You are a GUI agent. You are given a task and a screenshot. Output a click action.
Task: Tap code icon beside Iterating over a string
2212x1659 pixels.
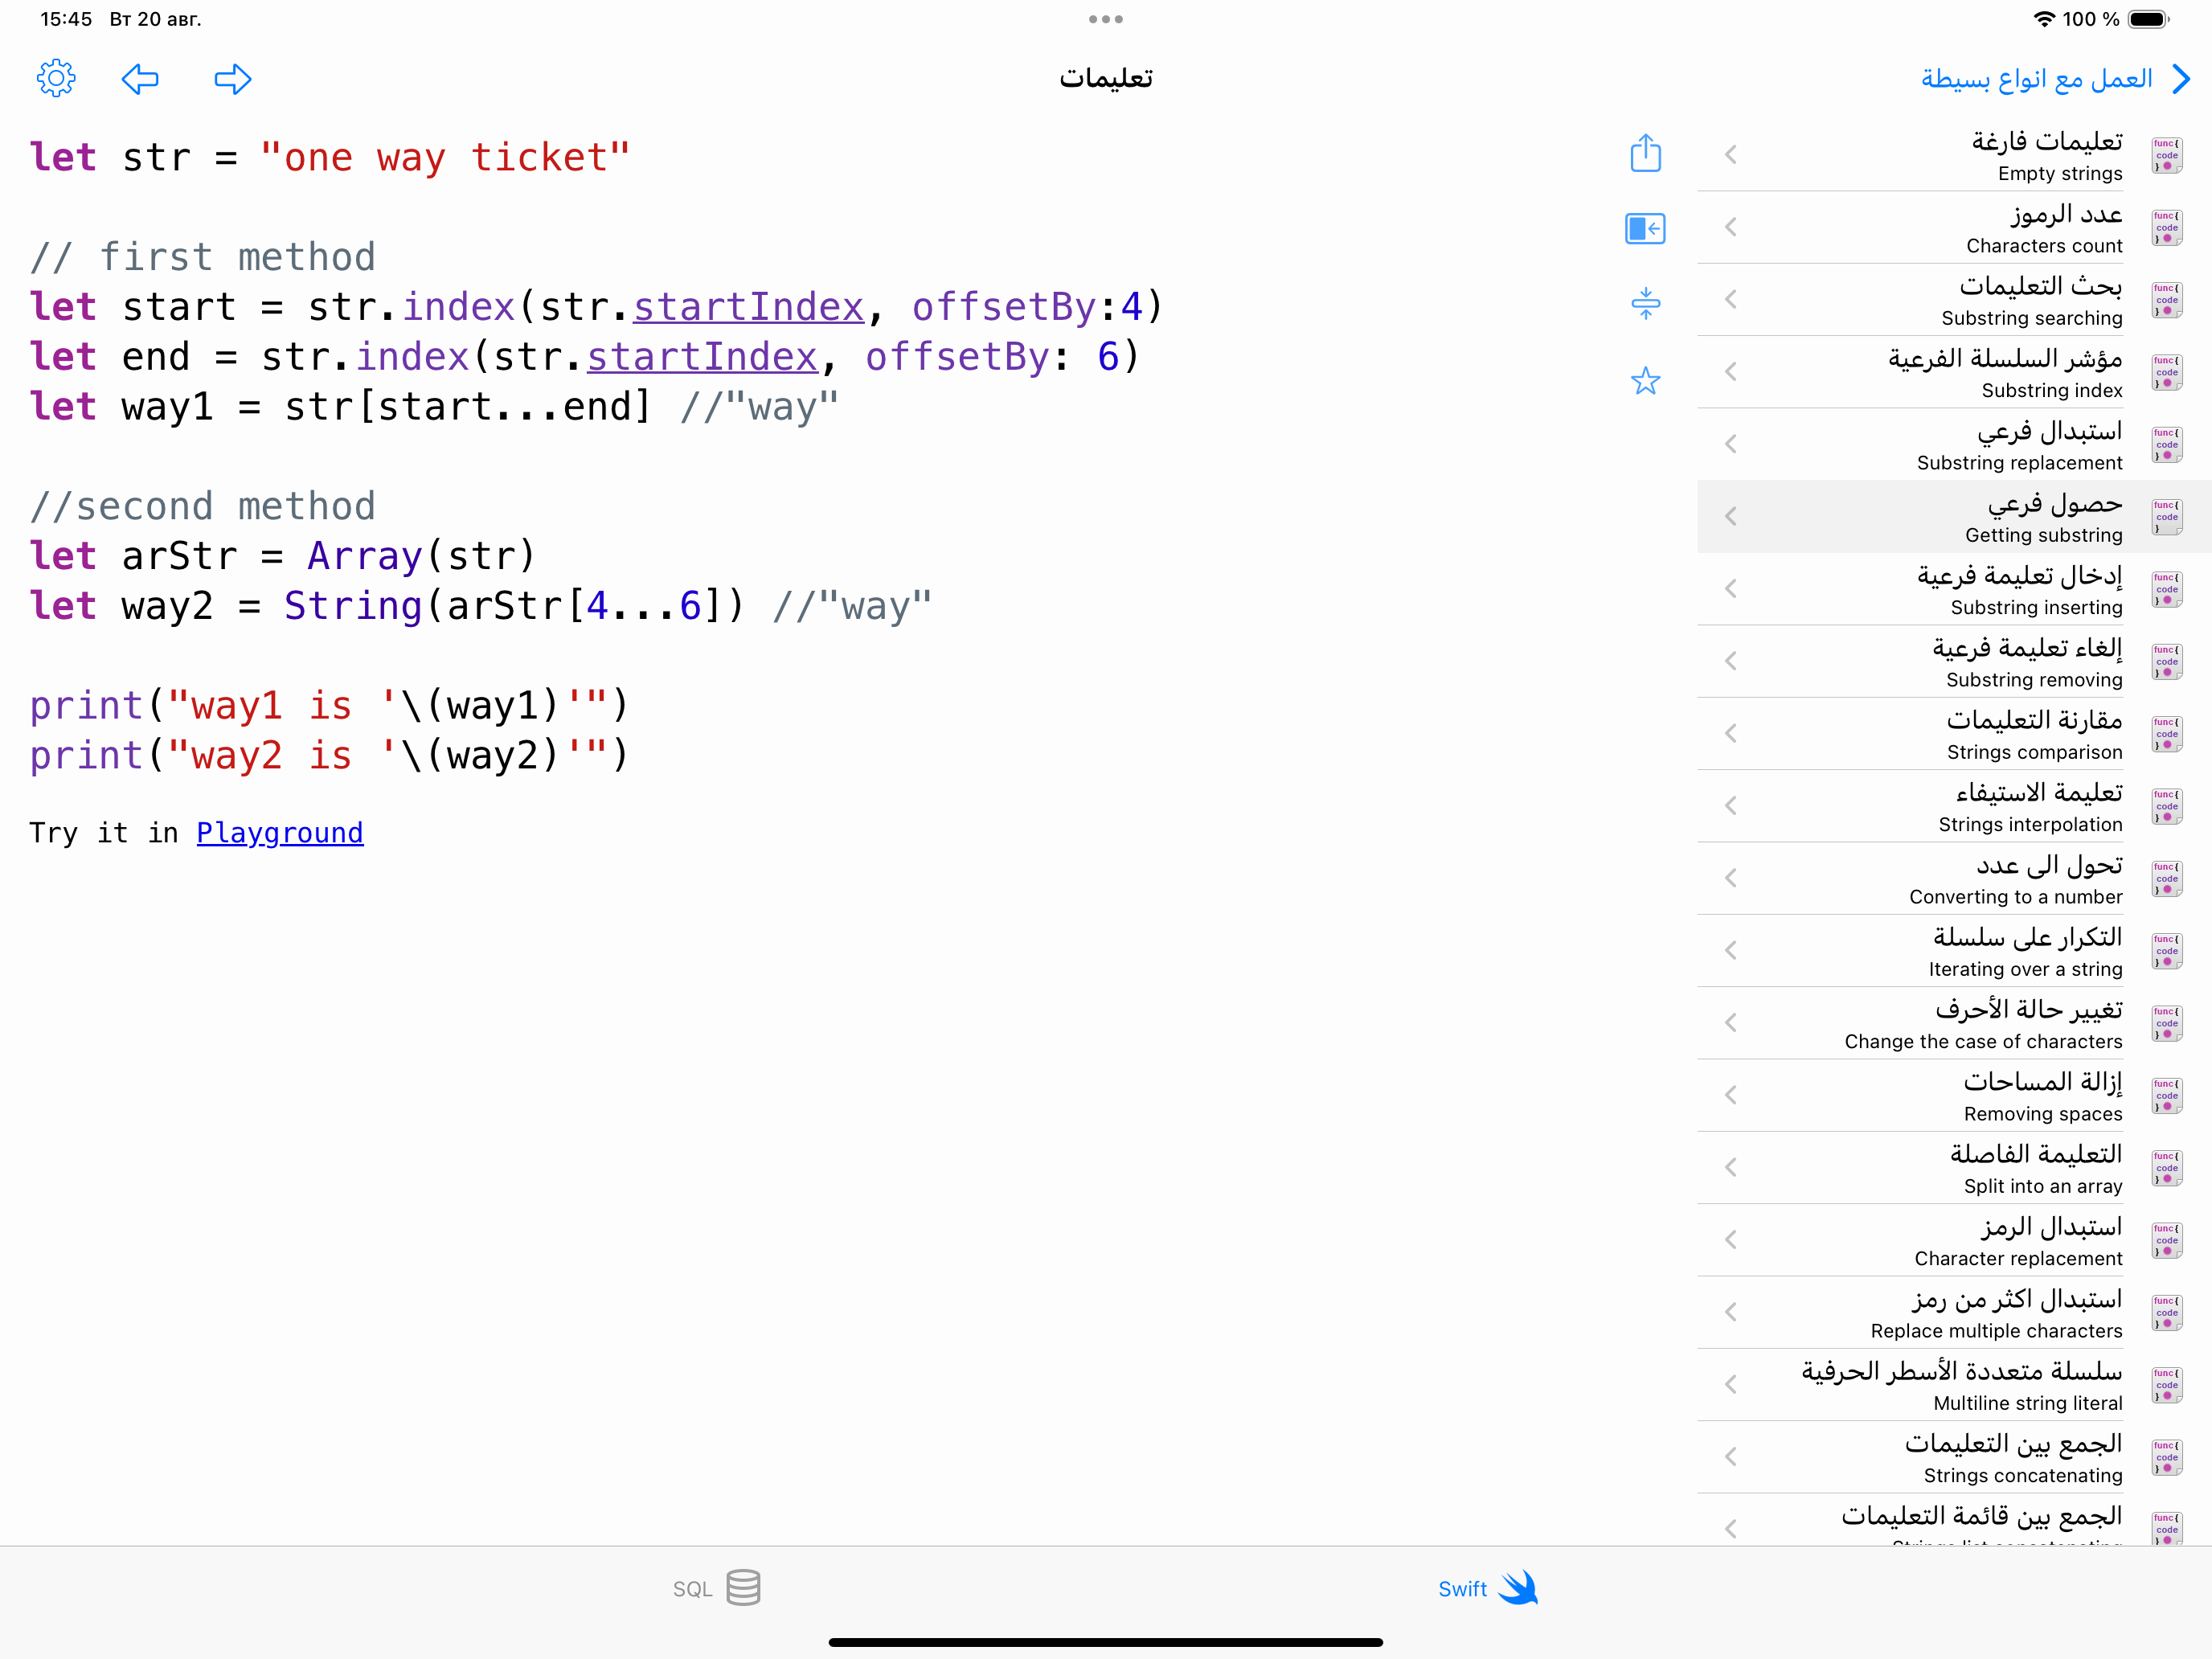click(x=2167, y=950)
